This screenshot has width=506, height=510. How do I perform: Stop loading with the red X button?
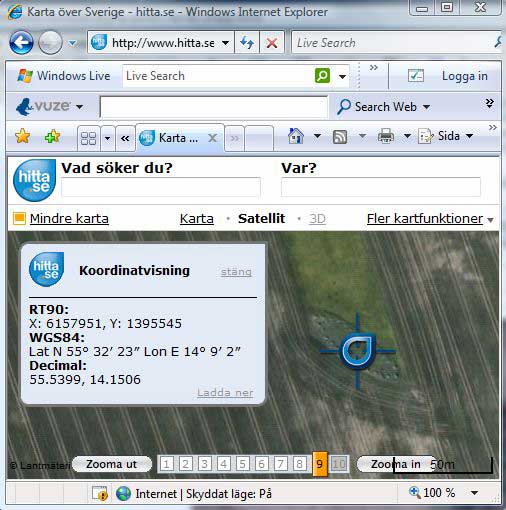(x=272, y=43)
